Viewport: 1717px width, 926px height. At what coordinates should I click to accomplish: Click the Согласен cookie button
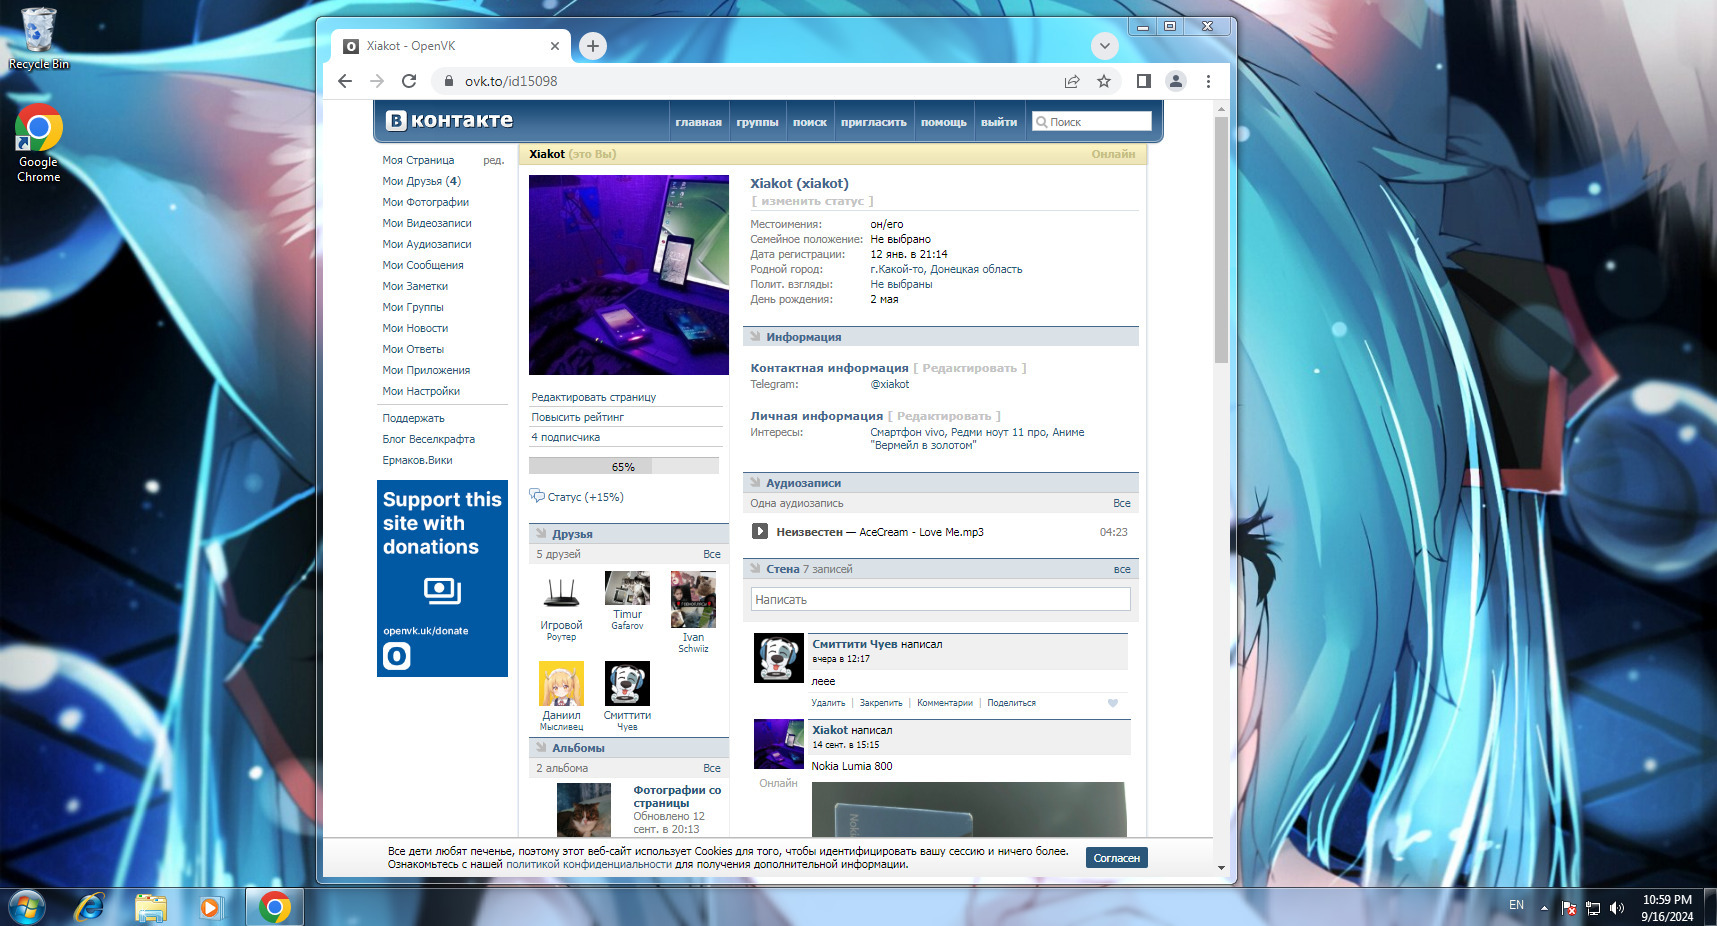1116,858
